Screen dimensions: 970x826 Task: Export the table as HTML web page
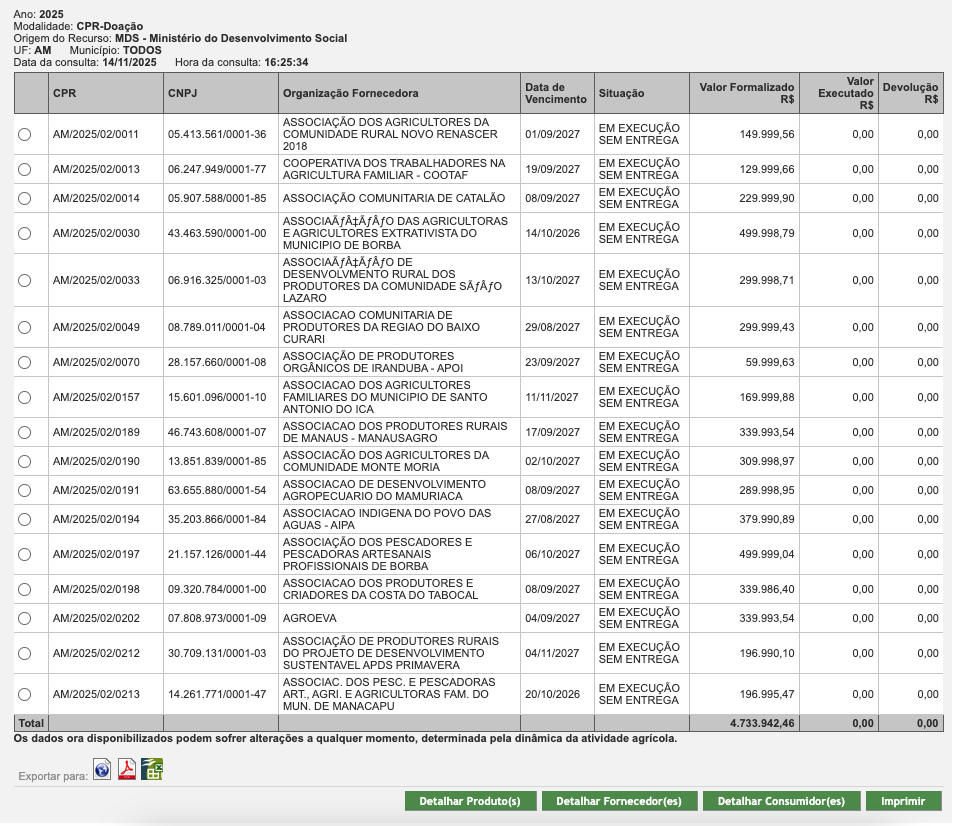(102, 768)
